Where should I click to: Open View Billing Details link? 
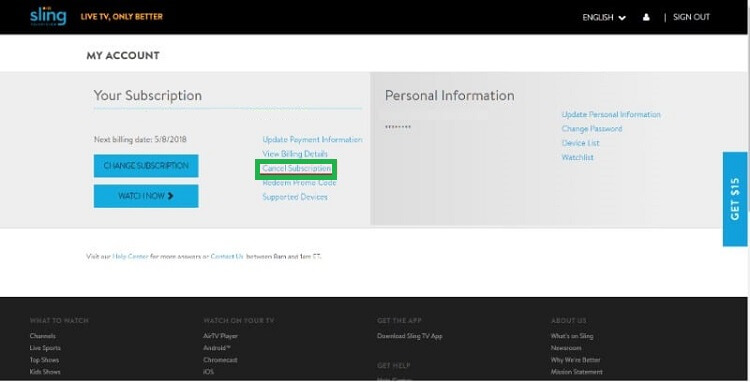pyautogui.click(x=295, y=154)
